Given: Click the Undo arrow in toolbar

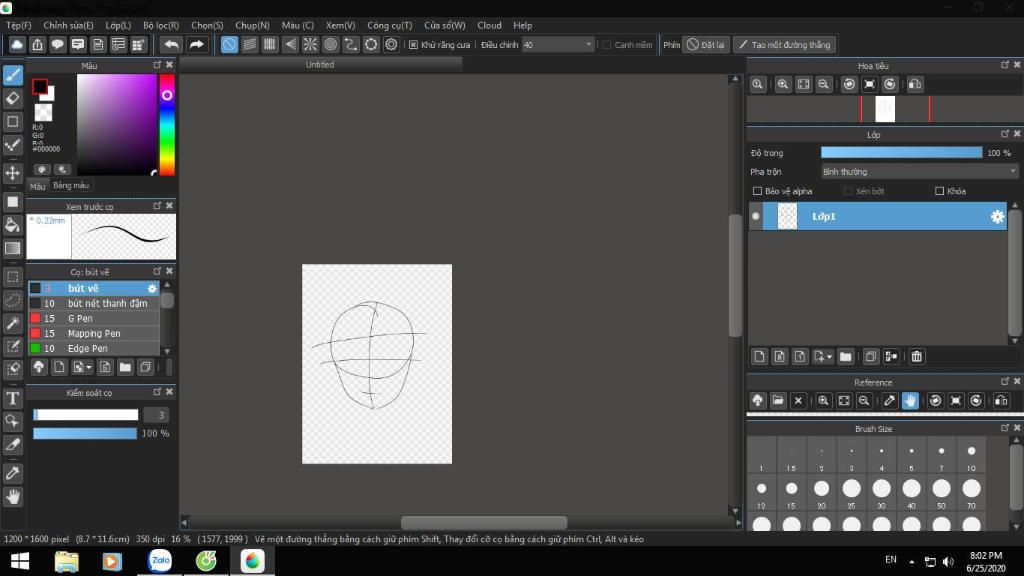Looking at the screenshot, I should point(171,44).
